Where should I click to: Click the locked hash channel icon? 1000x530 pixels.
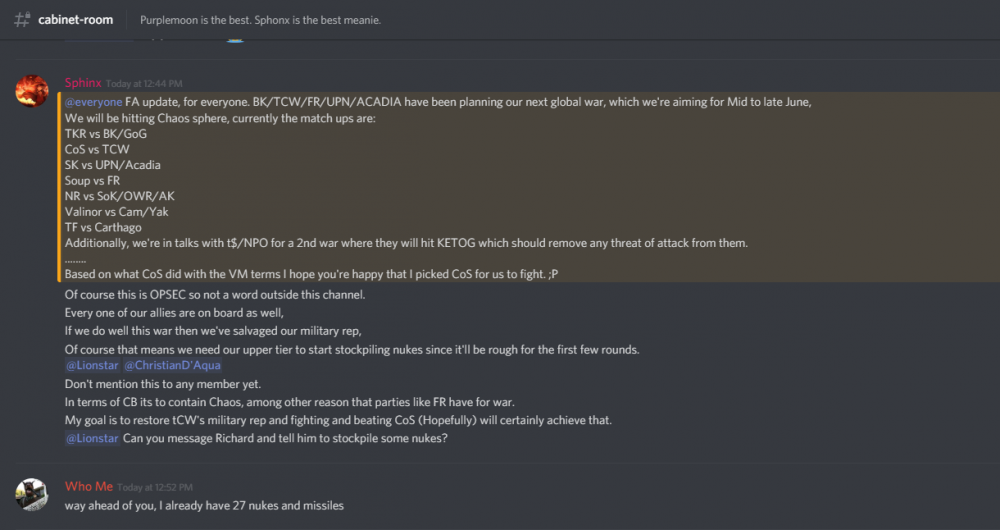coord(21,20)
